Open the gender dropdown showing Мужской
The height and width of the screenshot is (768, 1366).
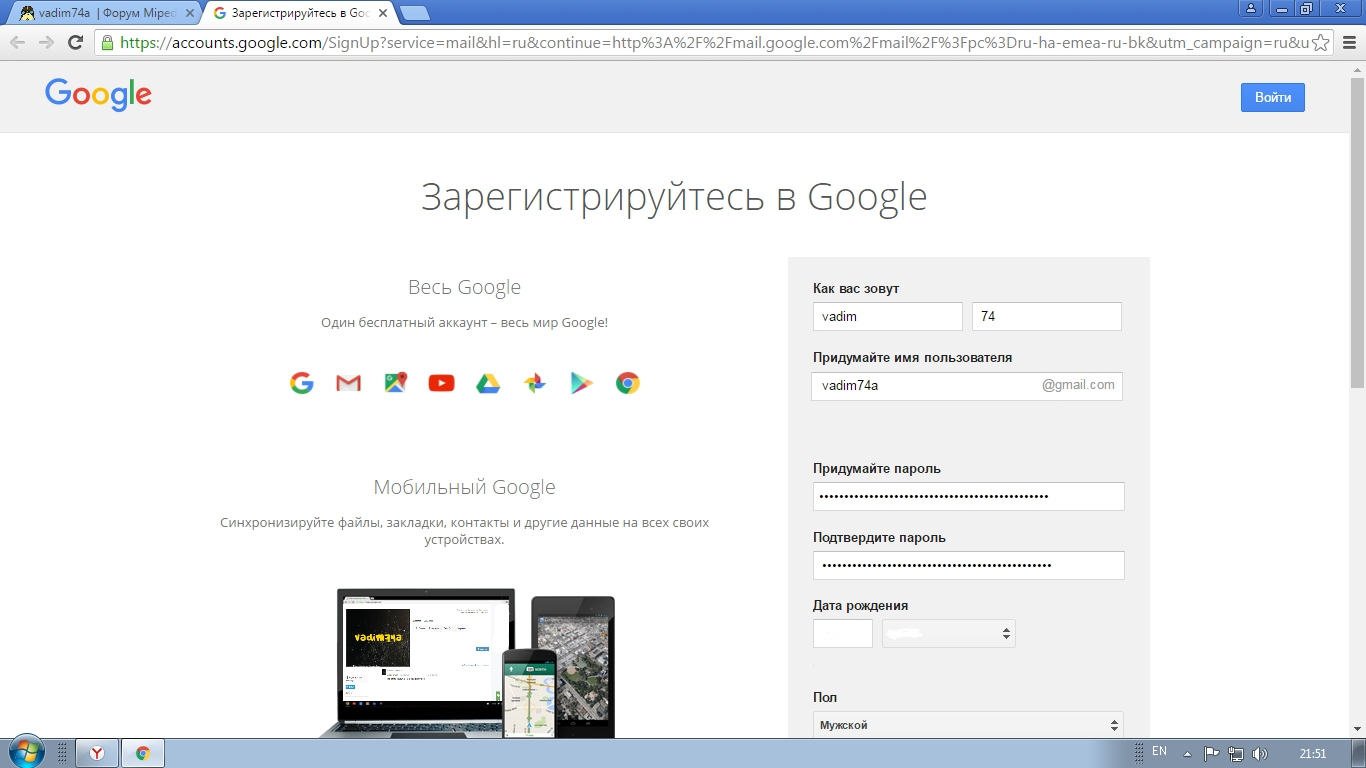point(968,725)
